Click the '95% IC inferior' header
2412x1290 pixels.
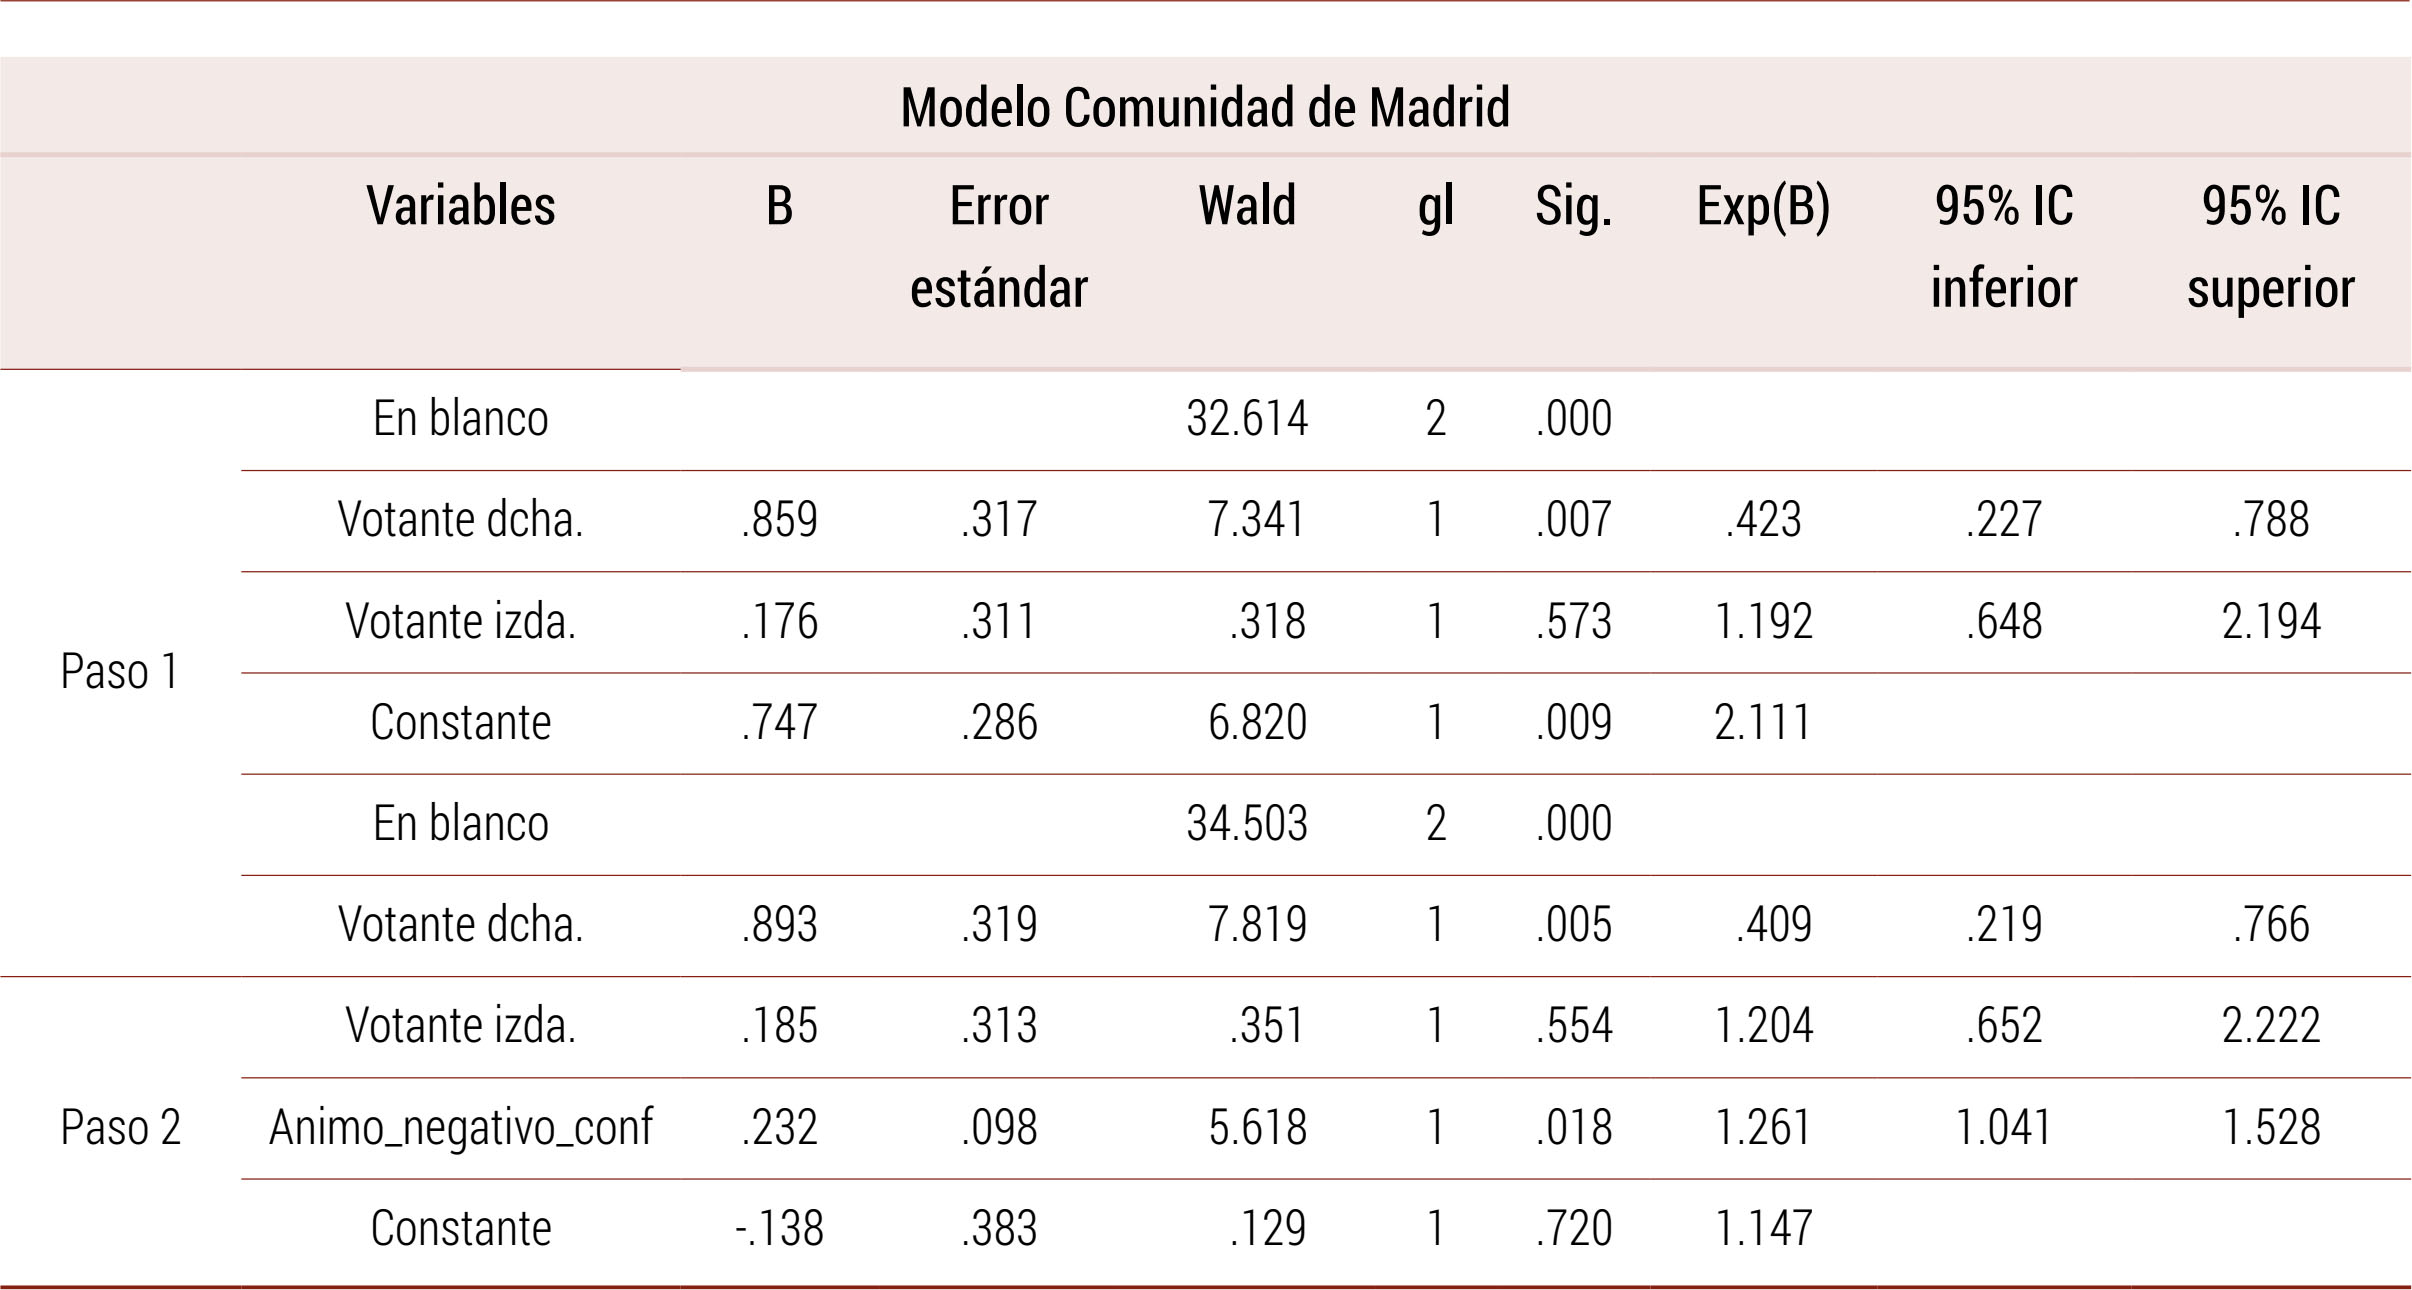click(2004, 247)
